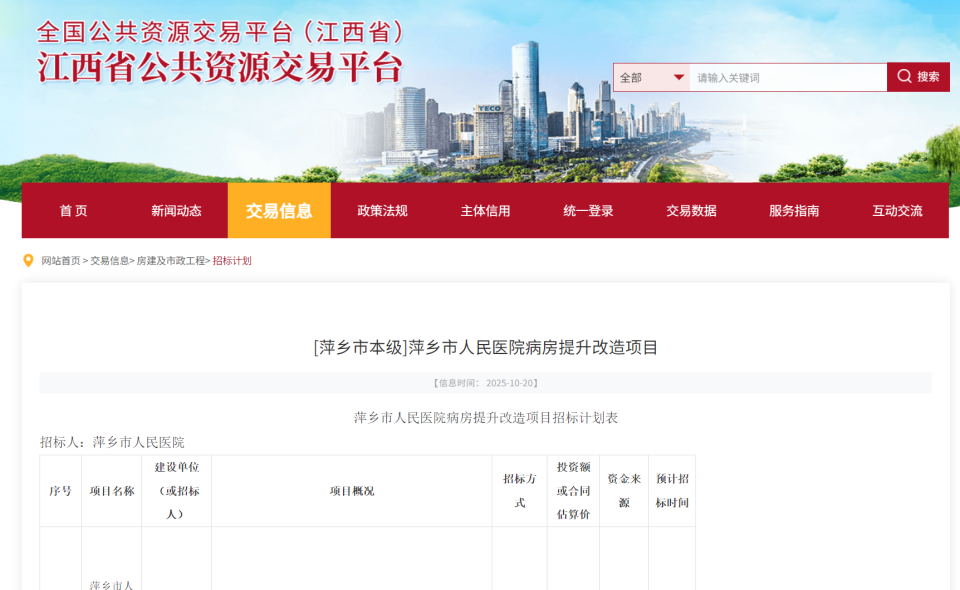Screen dimensions: 960x590
Task: Select the highlighted 交易信息 tab
Action: [279, 210]
